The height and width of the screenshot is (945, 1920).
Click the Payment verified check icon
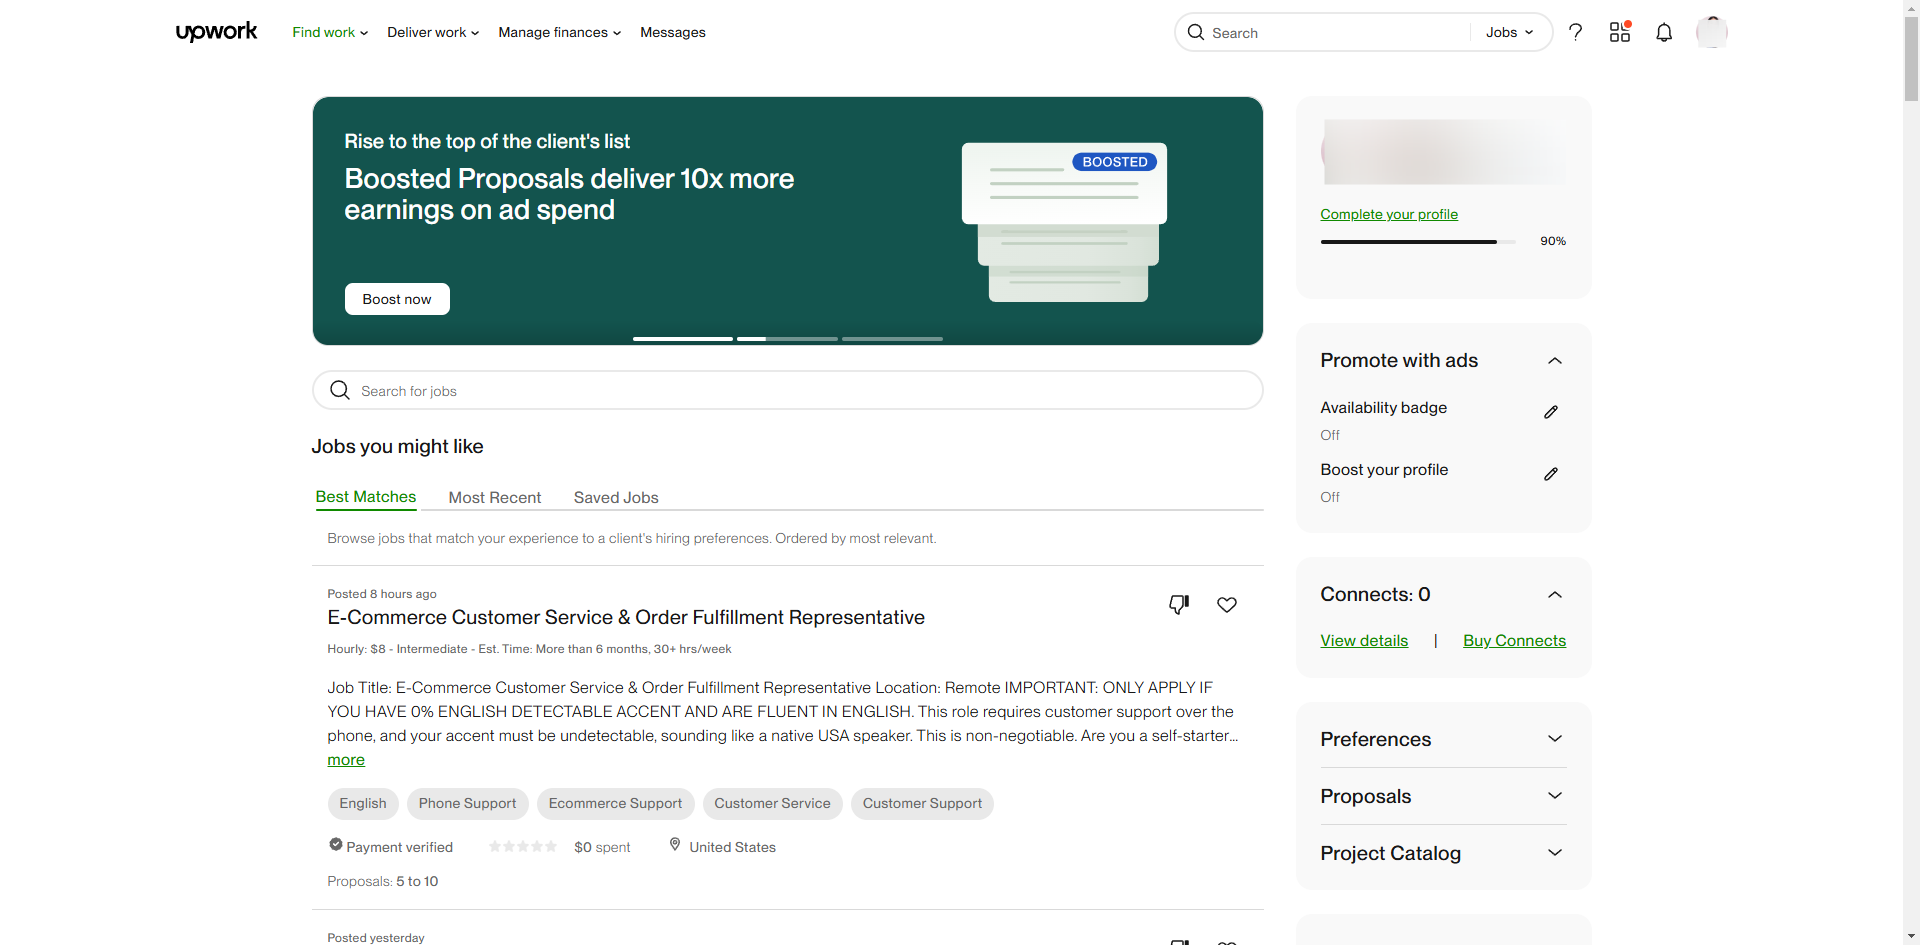tap(336, 845)
